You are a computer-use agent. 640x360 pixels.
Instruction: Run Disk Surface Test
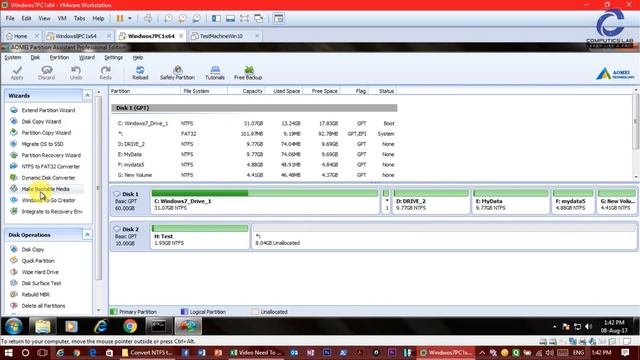pos(41,283)
